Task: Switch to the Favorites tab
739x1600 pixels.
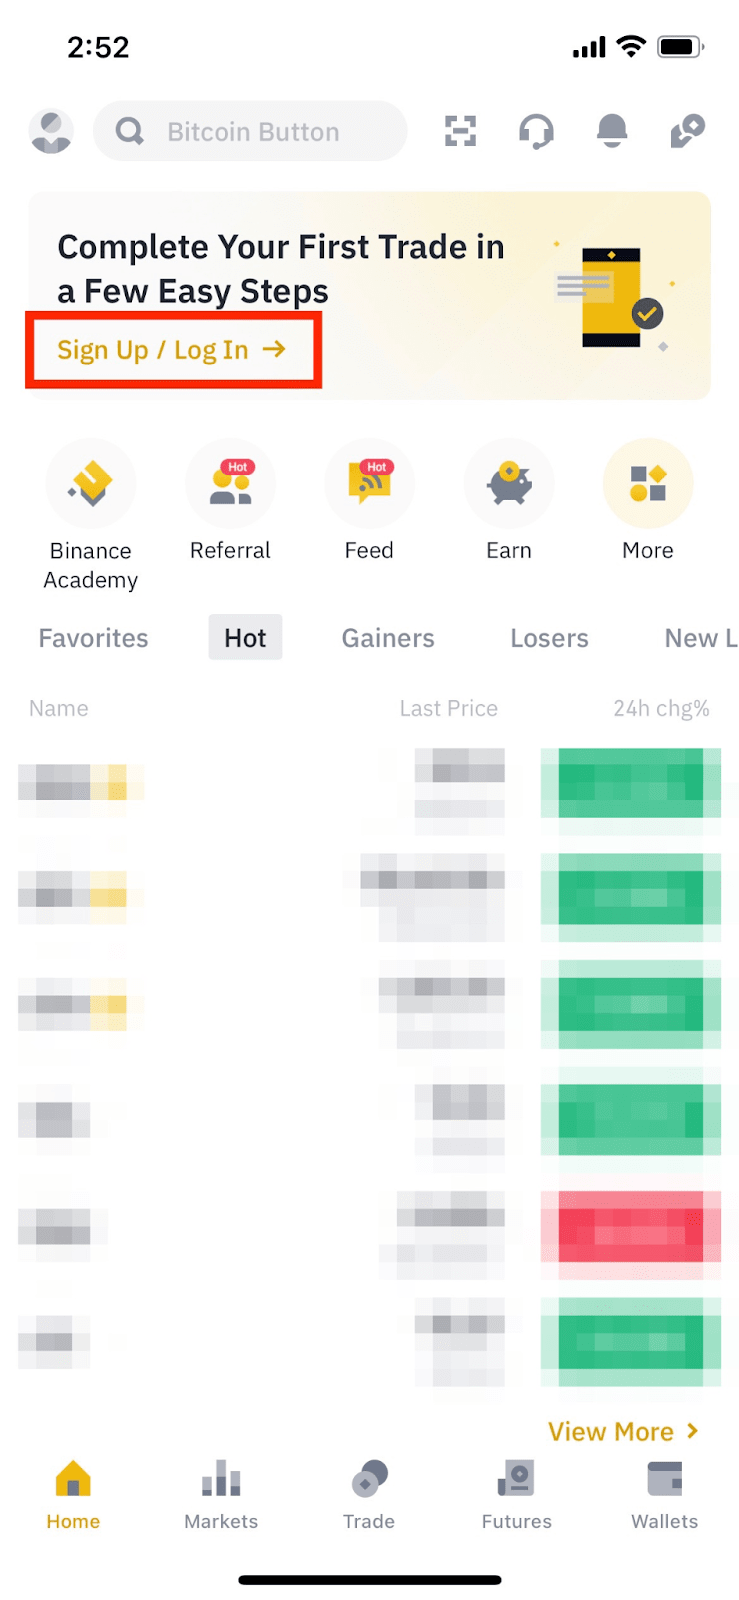Action: [93, 638]
